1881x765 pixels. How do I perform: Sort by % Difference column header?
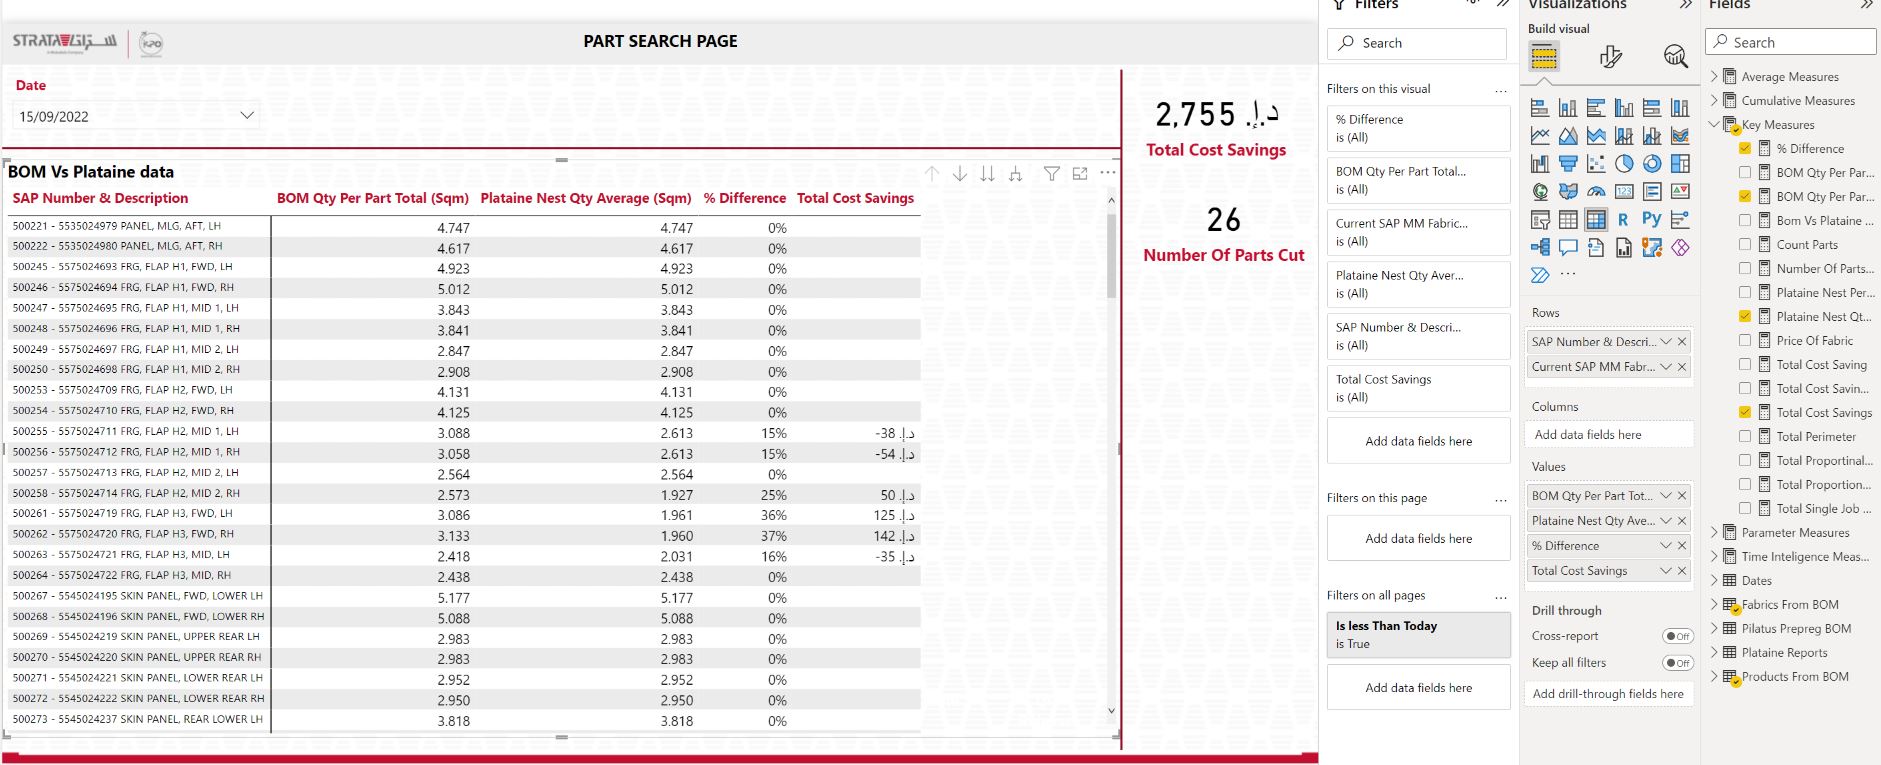tap(744, 198)
